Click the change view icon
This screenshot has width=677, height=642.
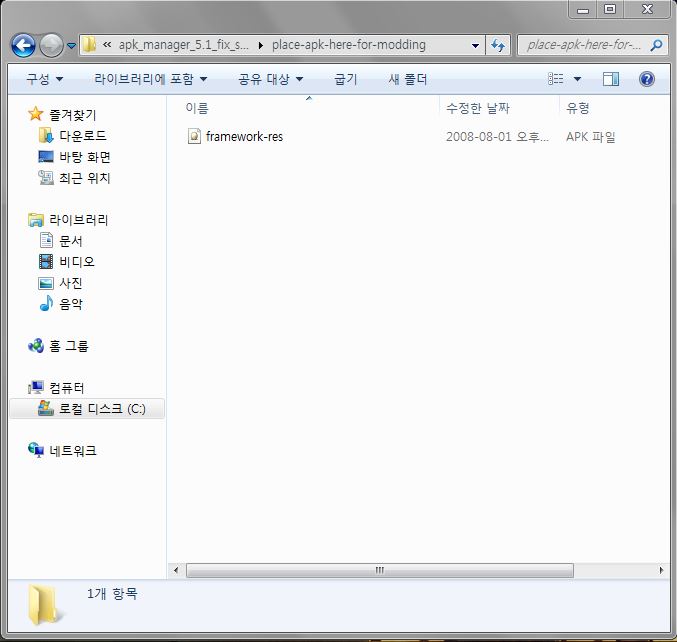pos(557,79)
